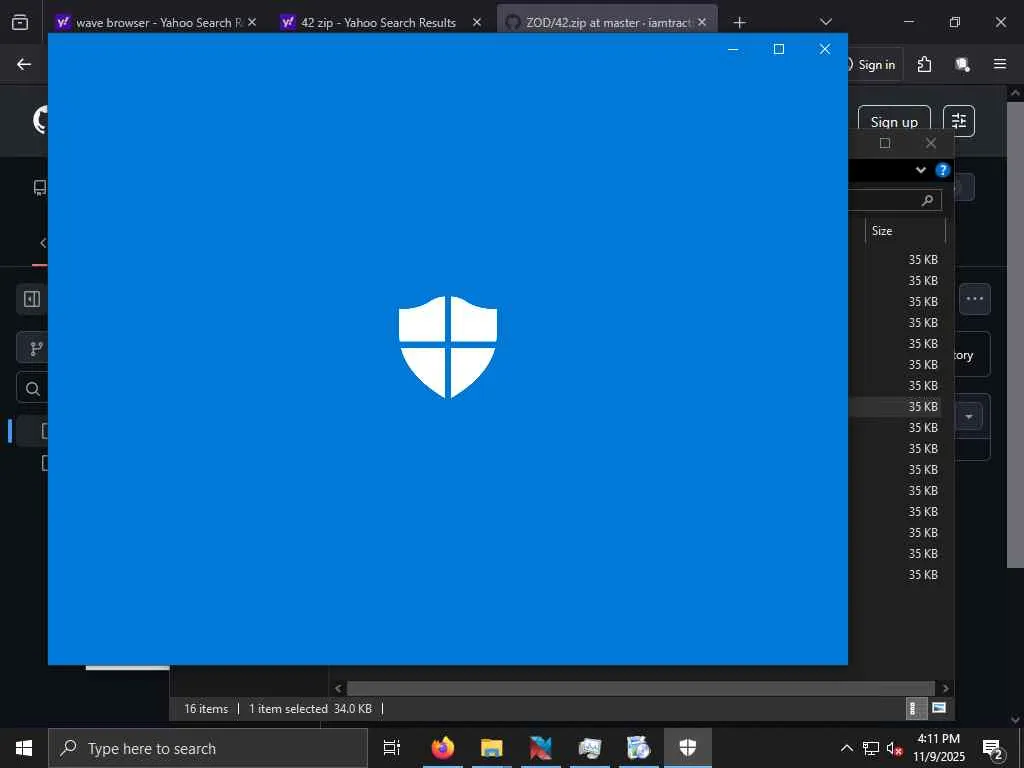Switch to the wave browser Yahoo Search tab
Screen dimensions: 1024x768
tap(157, 22)
